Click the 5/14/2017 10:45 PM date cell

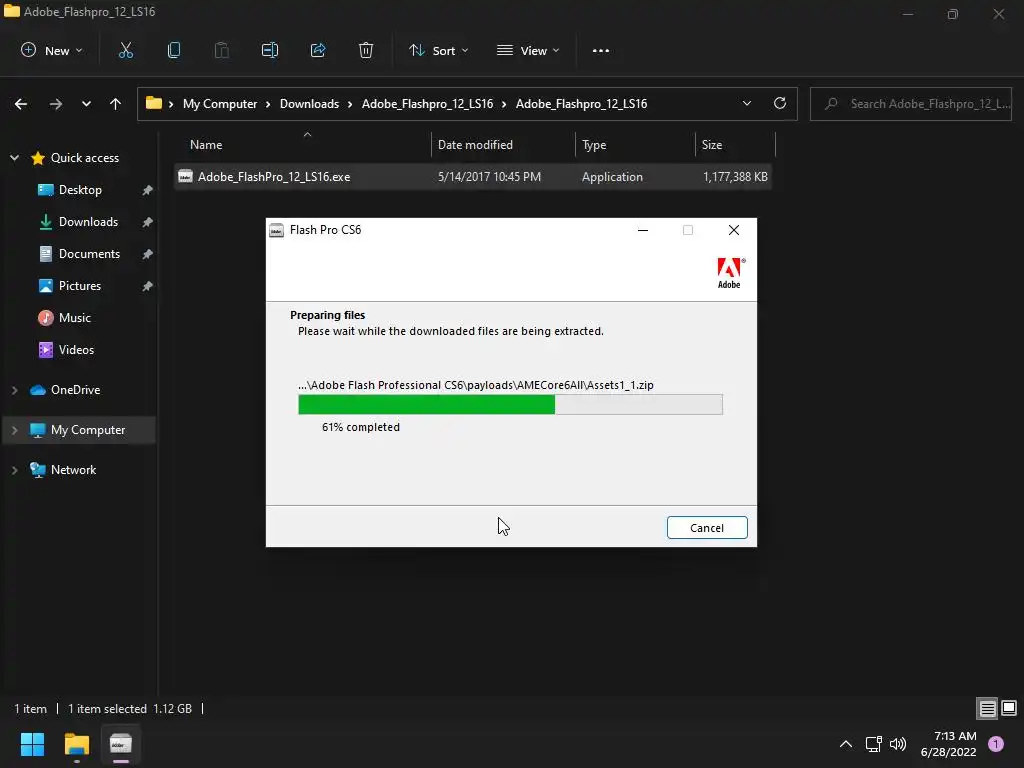tap(489, 176)
